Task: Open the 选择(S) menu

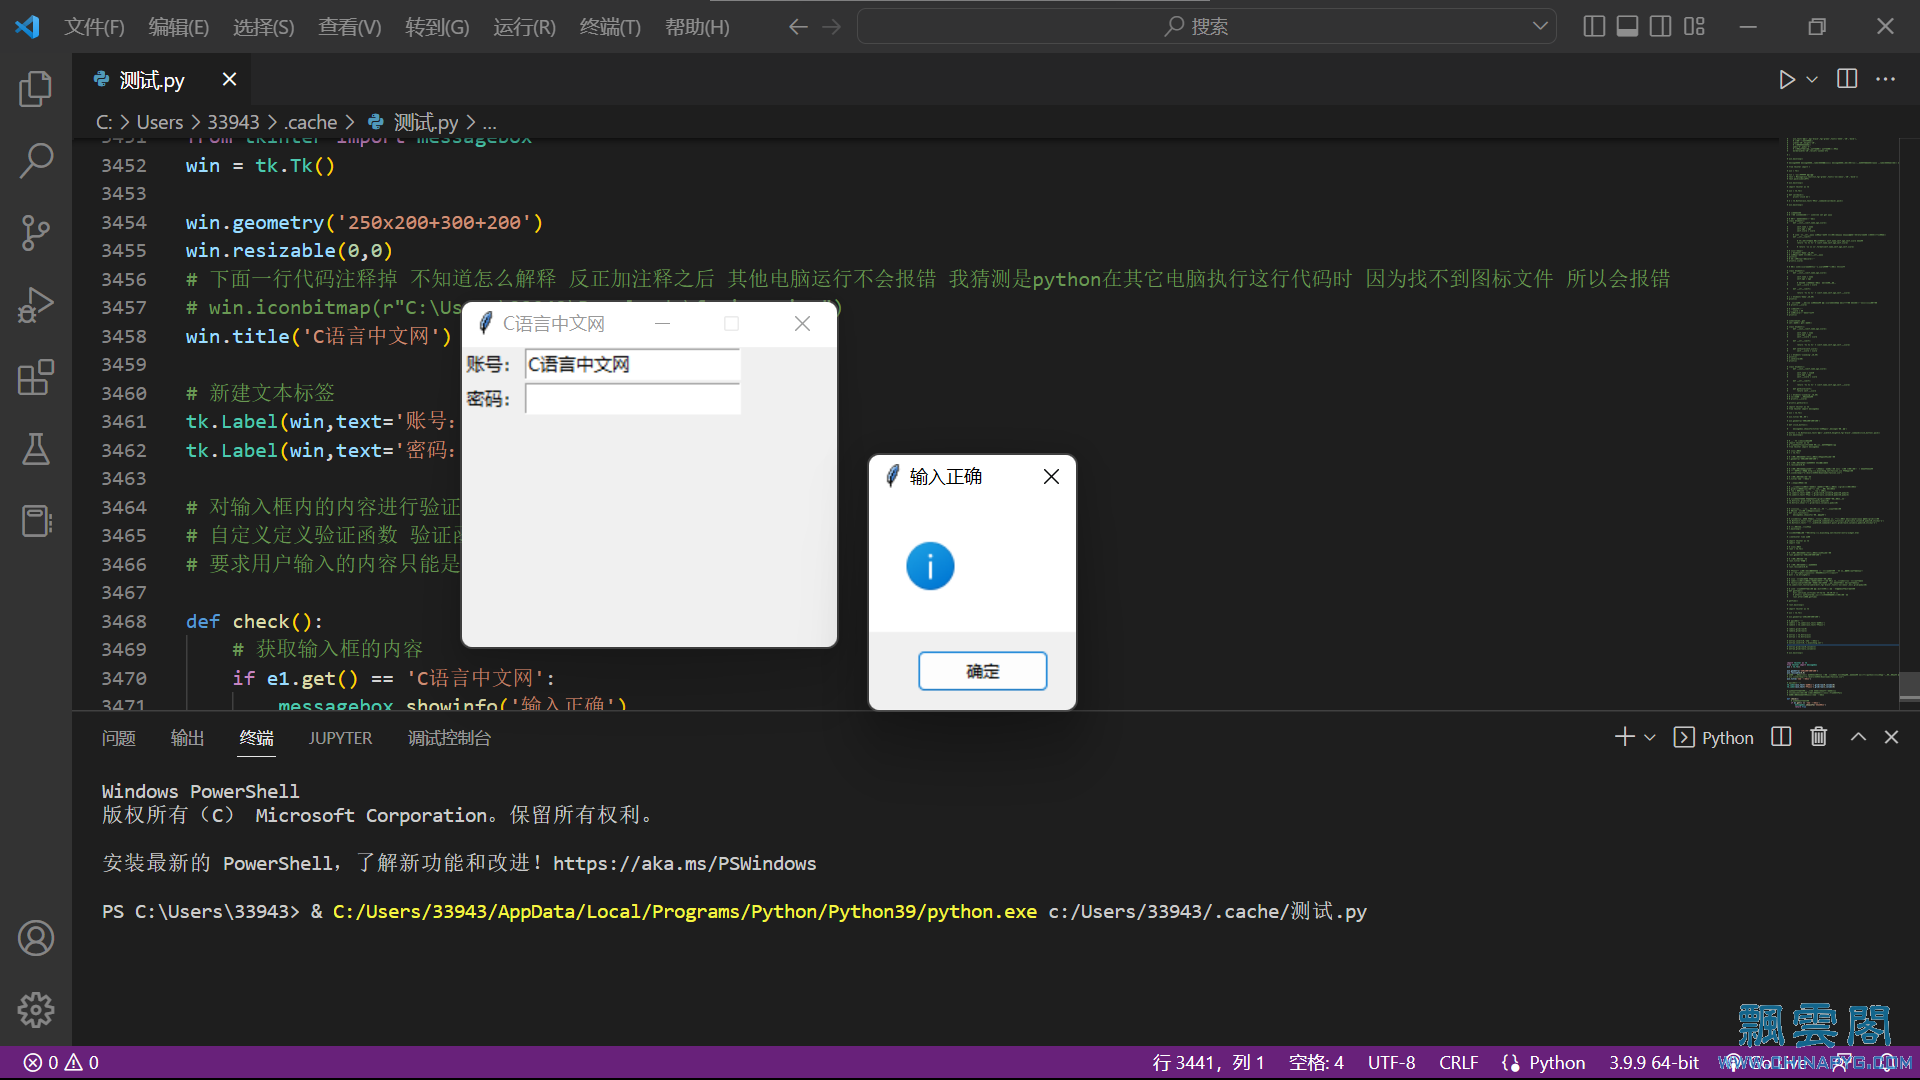Action: 264,27
